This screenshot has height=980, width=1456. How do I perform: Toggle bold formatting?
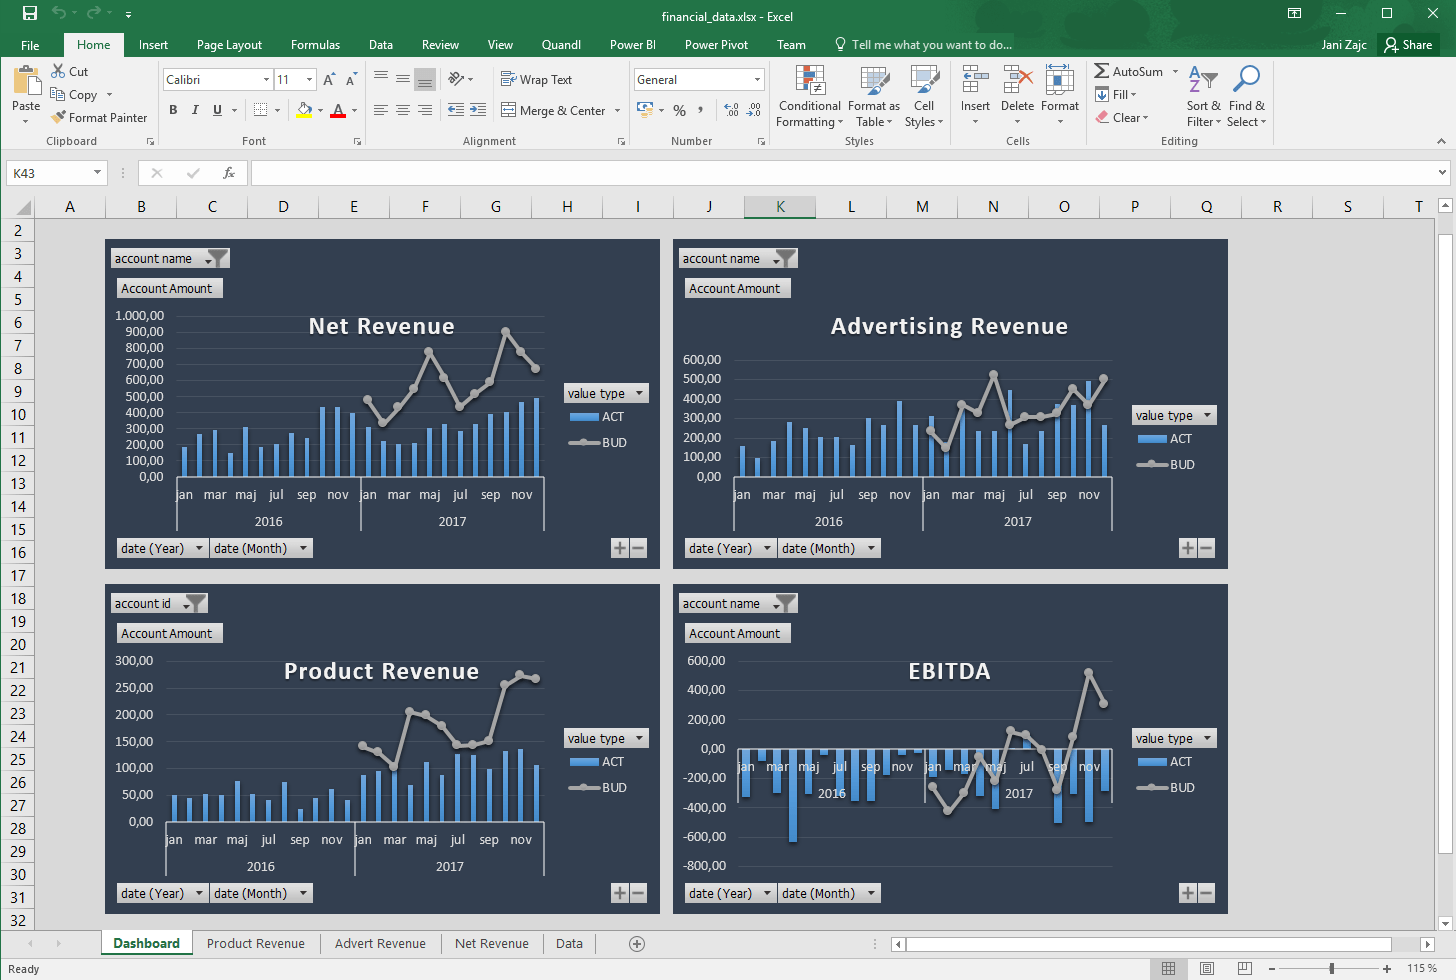click(172, 110)
